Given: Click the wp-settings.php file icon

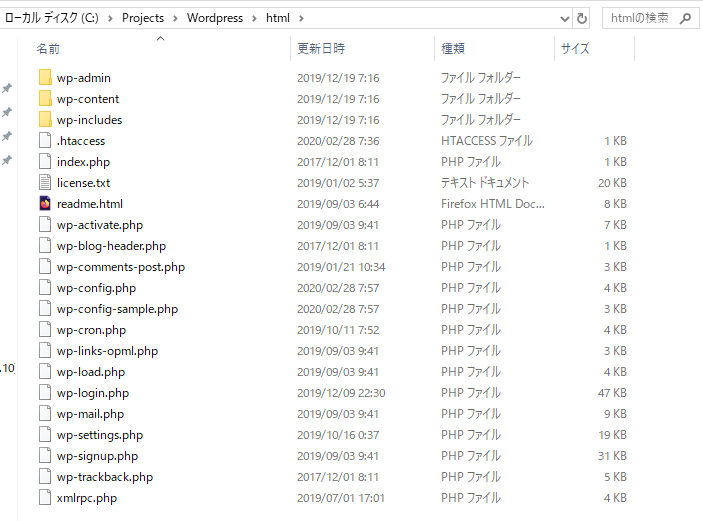Looking at the screenshot, I should 45,435.
